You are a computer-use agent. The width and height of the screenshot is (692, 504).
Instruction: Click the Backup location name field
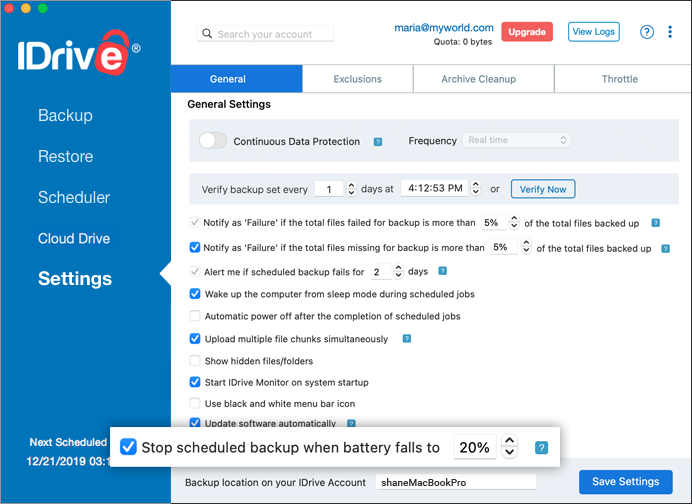(456, 482)
